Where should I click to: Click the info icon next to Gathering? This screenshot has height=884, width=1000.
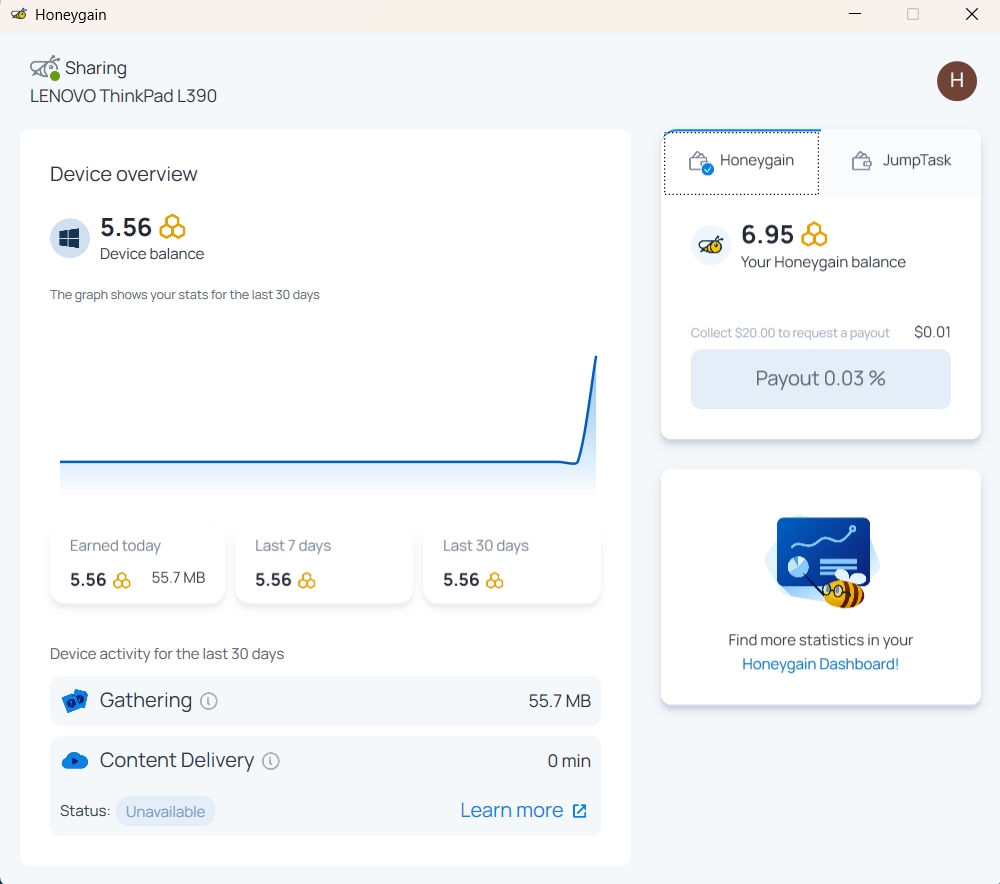pyautogui.click(x=209, y=701)
